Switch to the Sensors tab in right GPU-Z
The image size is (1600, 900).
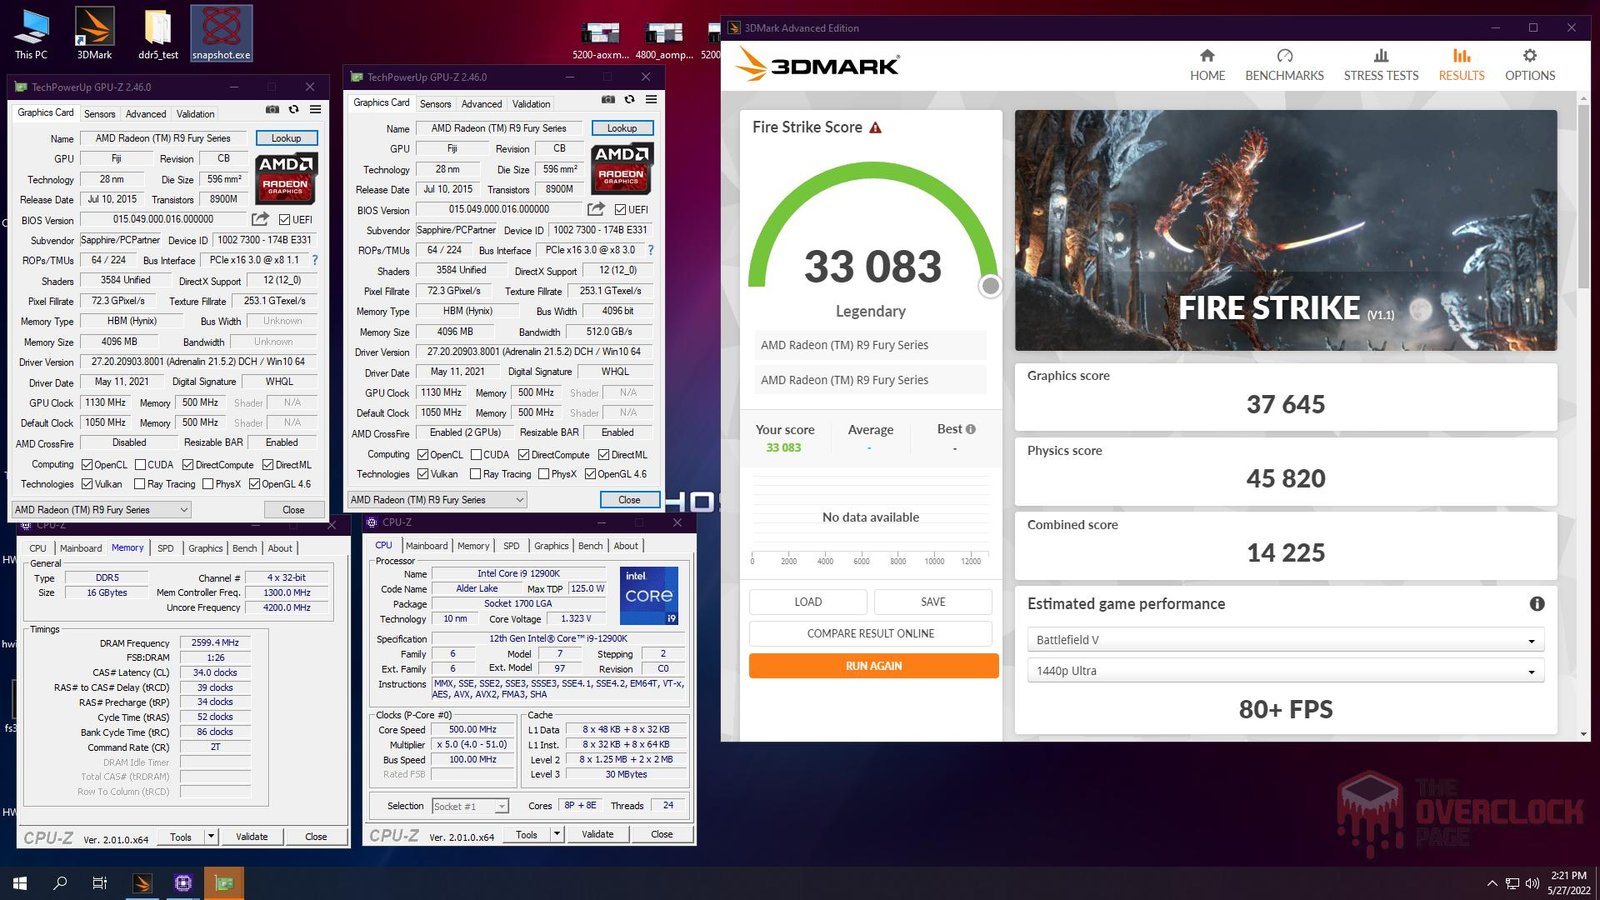click(435, 104)
